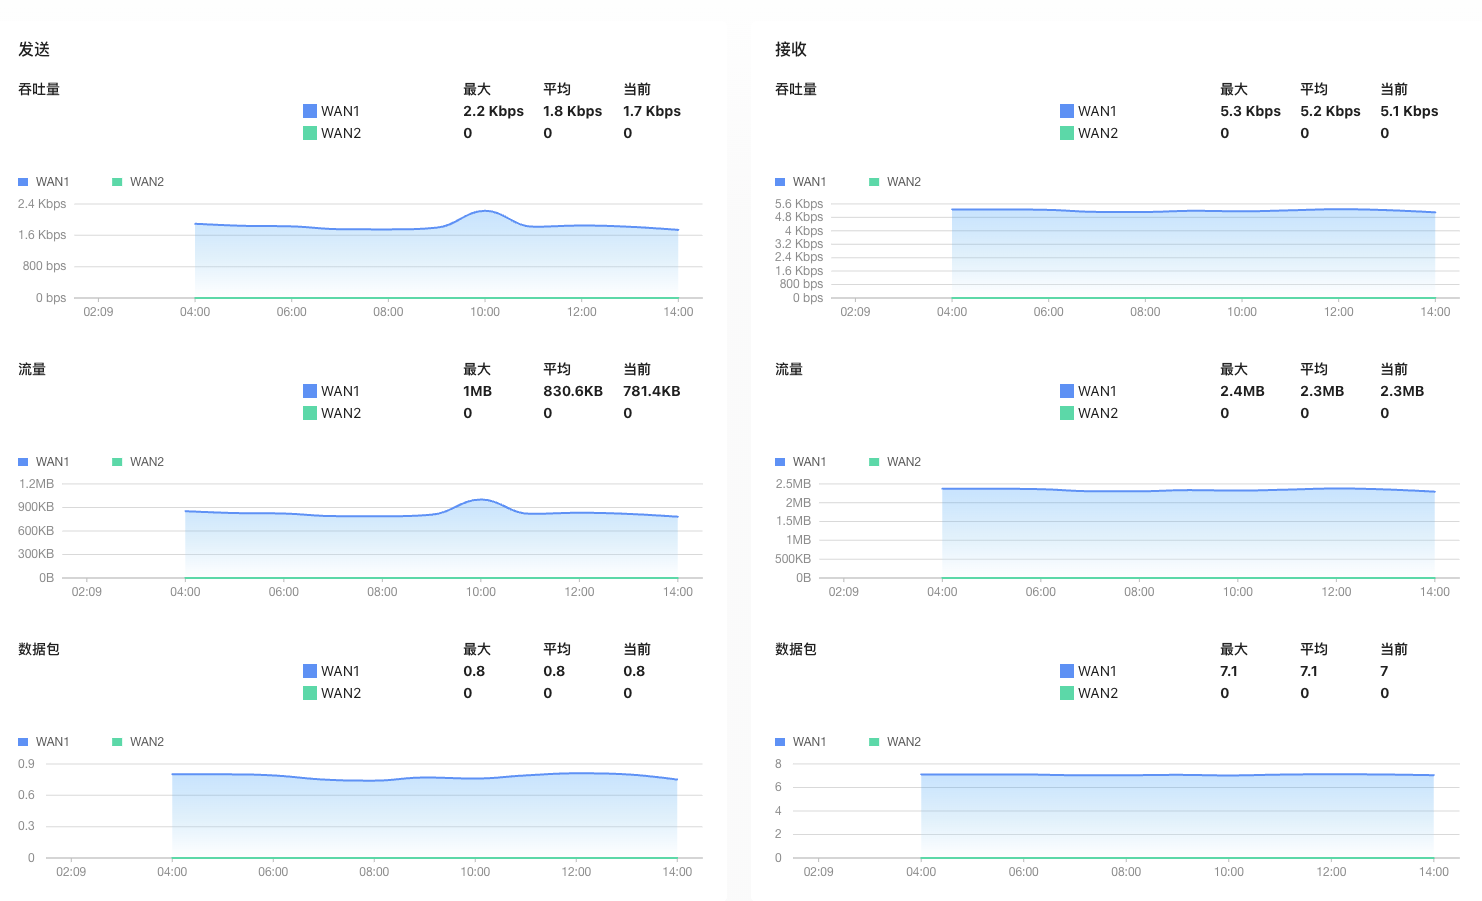Click green WAN2 swatch in send 流量 stats row
Image resolution: width=1482 pixels, height=901 pixels.
[310, 413]
